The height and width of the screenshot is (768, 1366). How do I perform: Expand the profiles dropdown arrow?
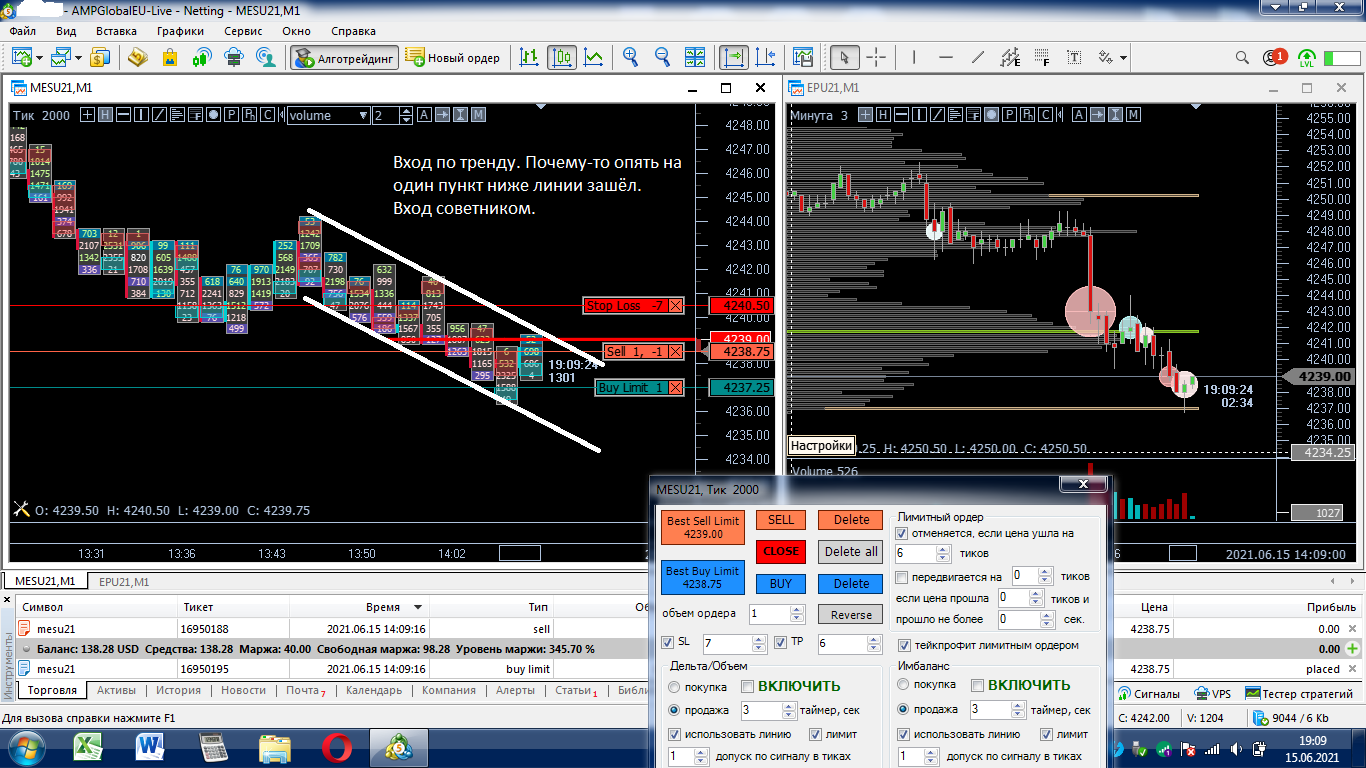[x=79, y=57]
